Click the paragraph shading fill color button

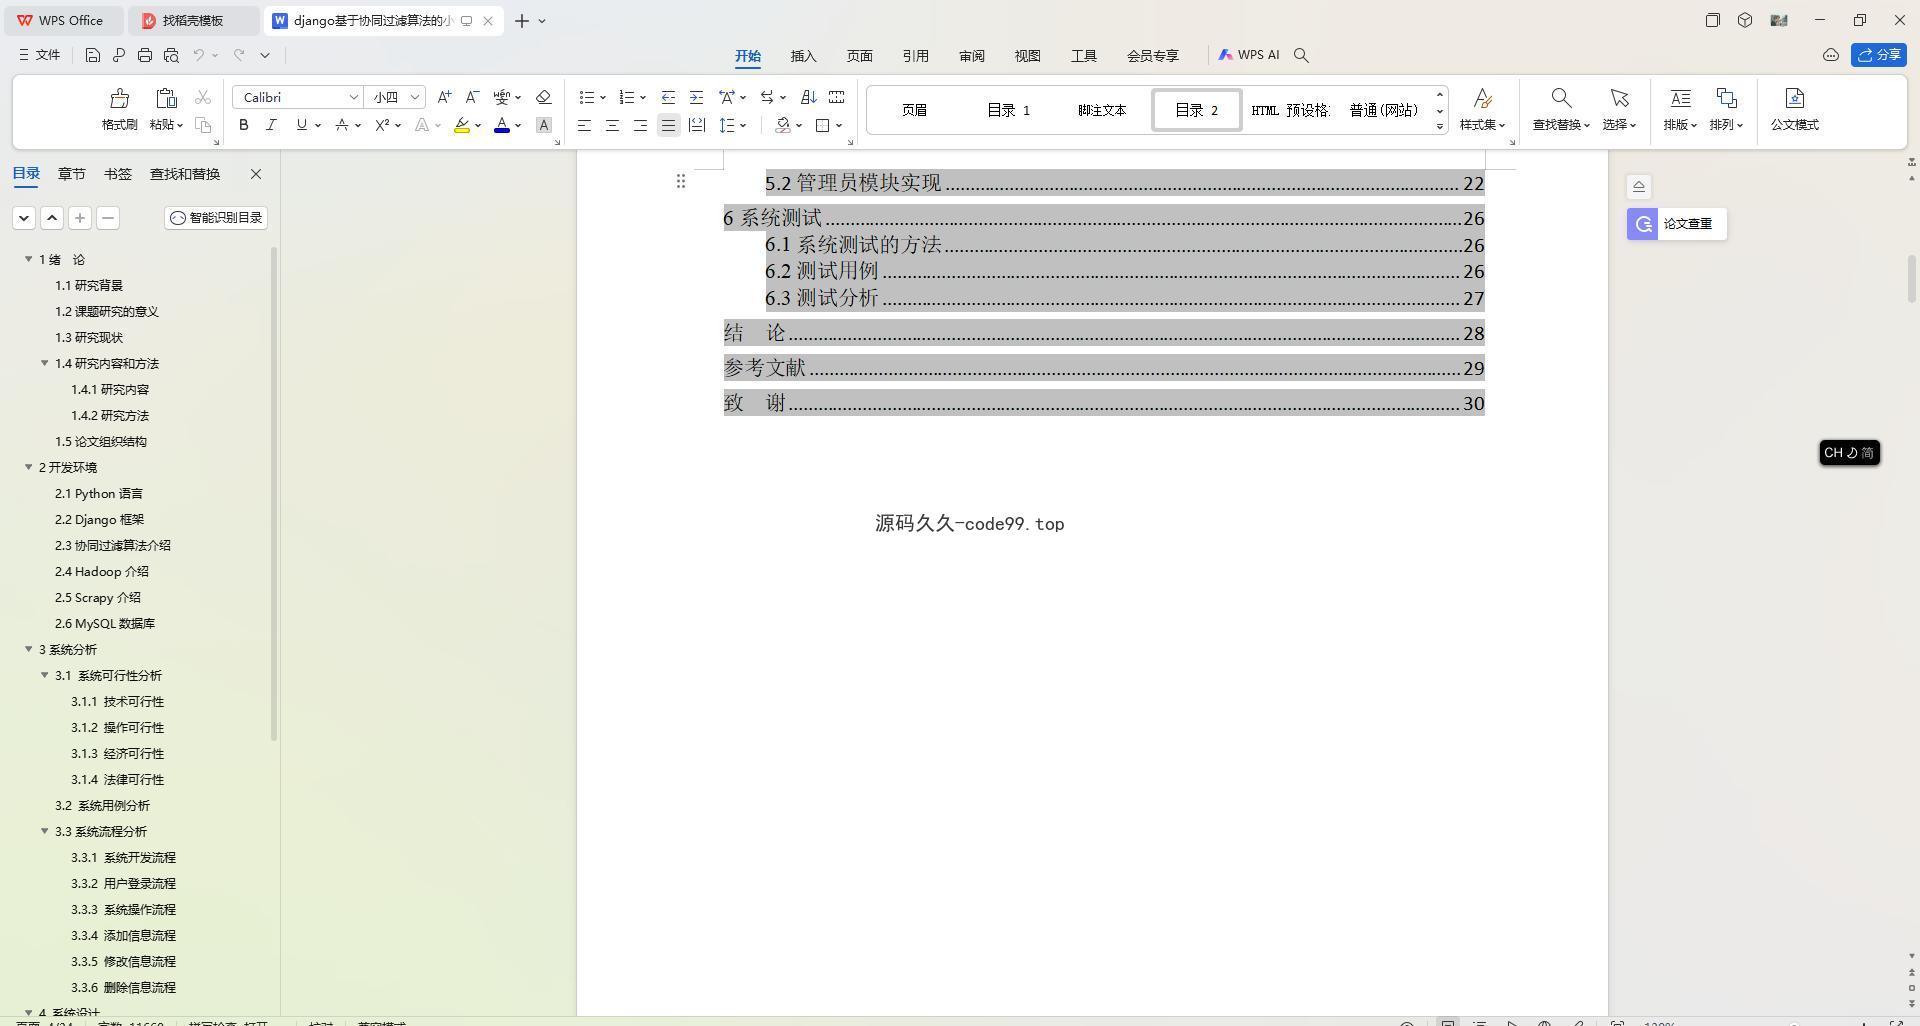point(783,125)
